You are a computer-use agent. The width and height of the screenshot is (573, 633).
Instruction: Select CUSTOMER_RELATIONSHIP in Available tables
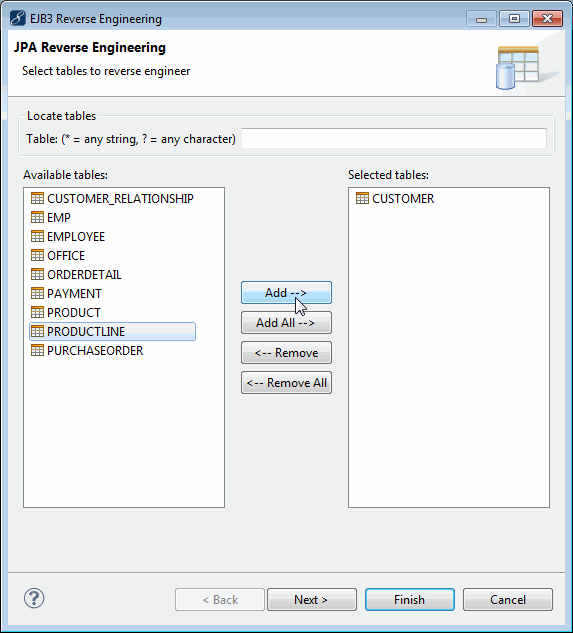click(120, 199)
